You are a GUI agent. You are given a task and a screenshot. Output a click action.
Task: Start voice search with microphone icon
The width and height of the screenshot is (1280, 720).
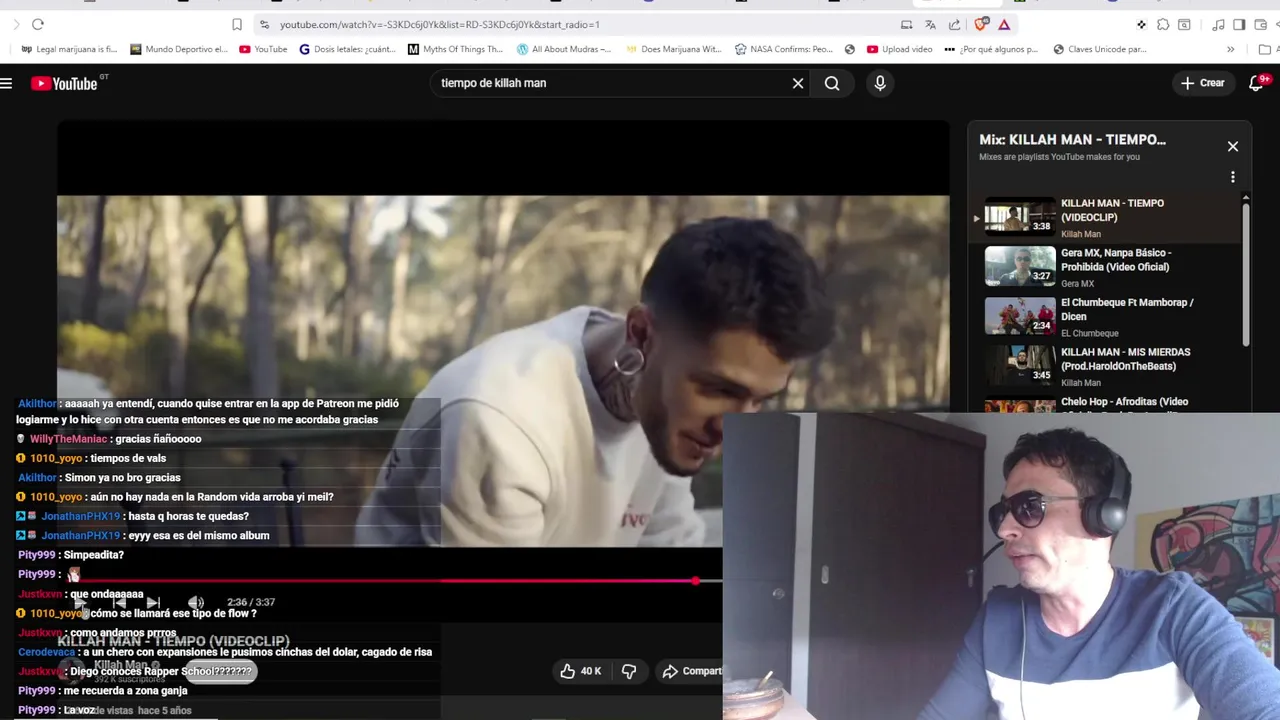880,83
